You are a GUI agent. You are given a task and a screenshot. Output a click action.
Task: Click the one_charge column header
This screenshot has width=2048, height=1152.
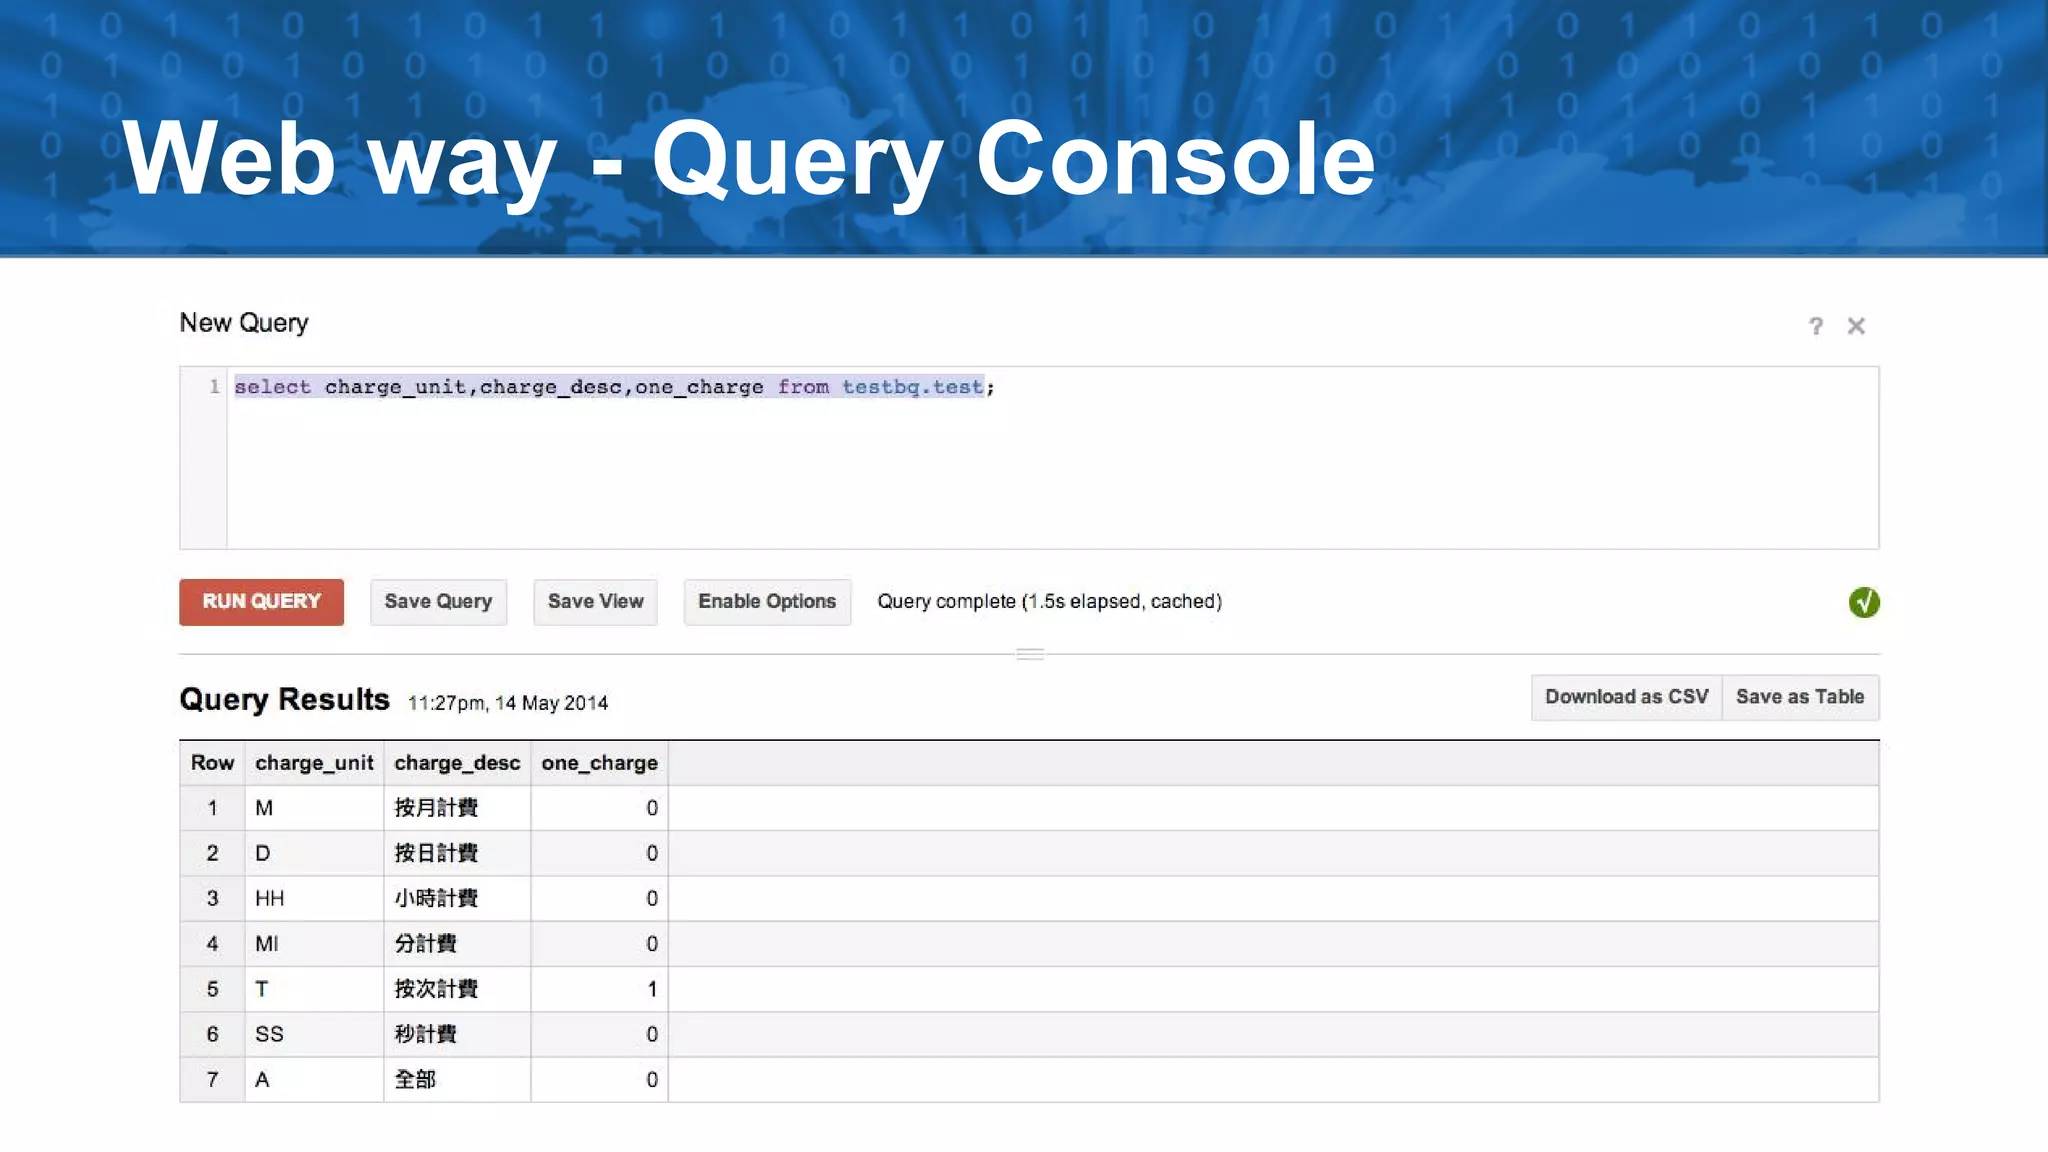coord(599,763)
